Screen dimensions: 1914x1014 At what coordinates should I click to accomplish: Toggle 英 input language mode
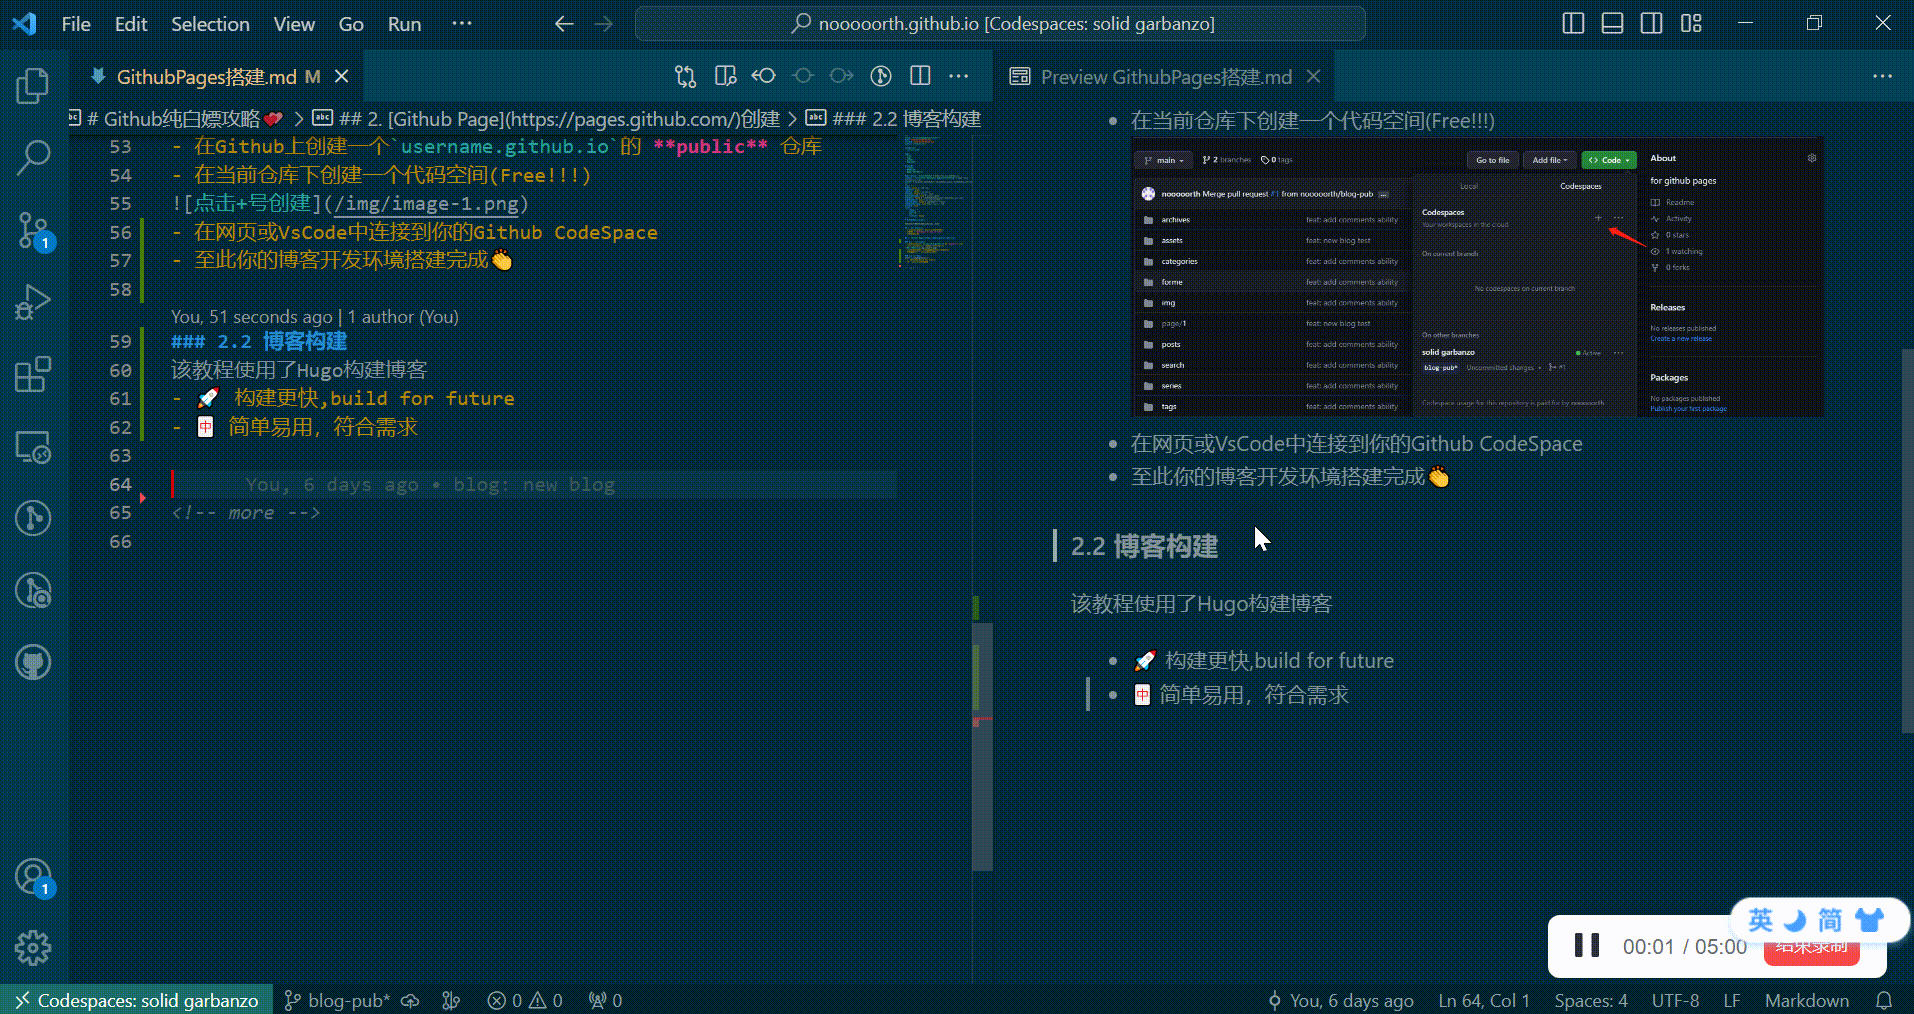point(1761,919)
